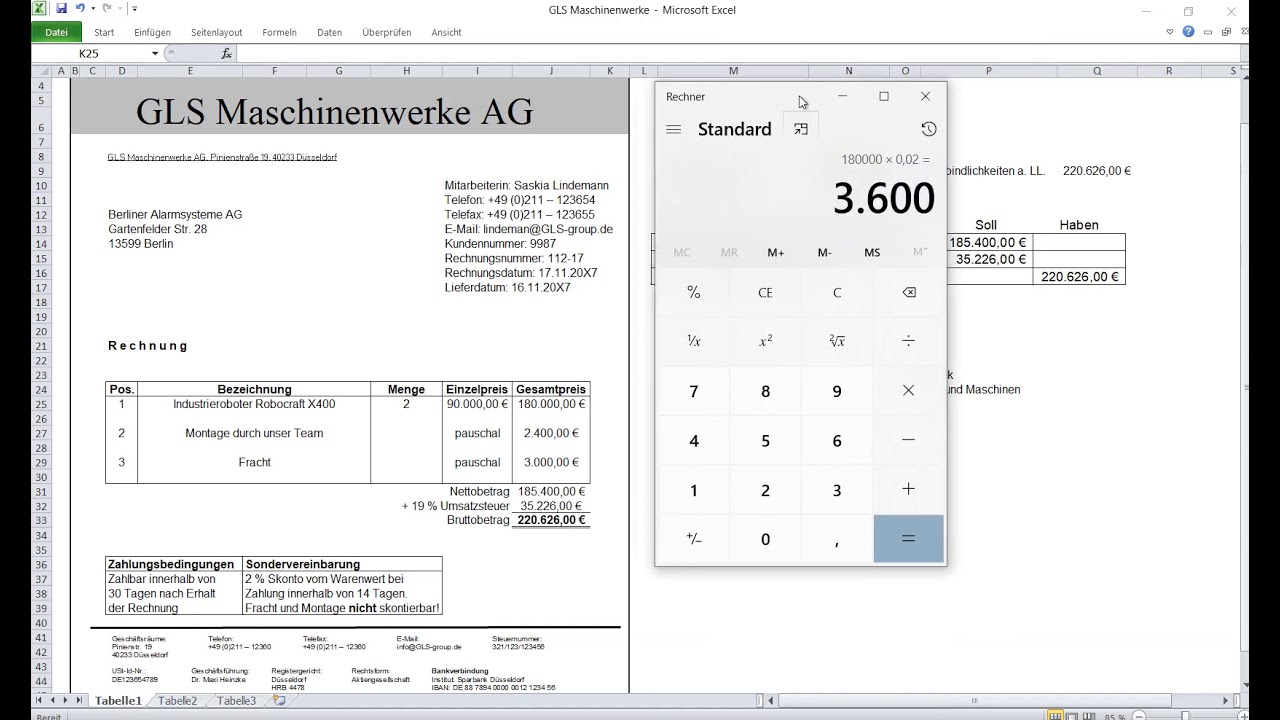Toggle sign with the +/- key
Screen dimensions: 1280x720
pyautogui.click(x=694, y=539)
